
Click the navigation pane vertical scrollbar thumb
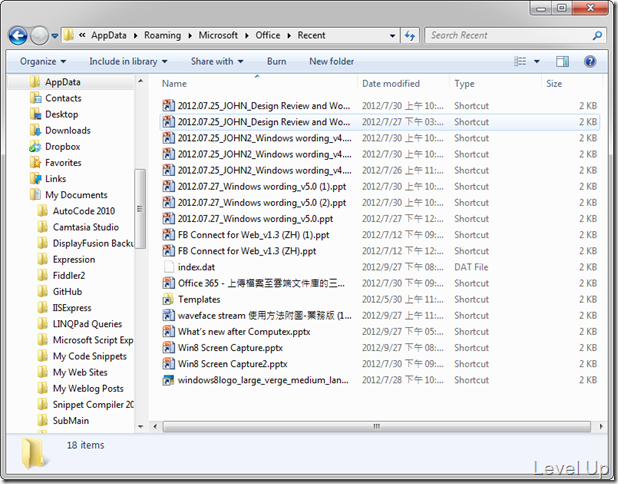coord(140,209)
